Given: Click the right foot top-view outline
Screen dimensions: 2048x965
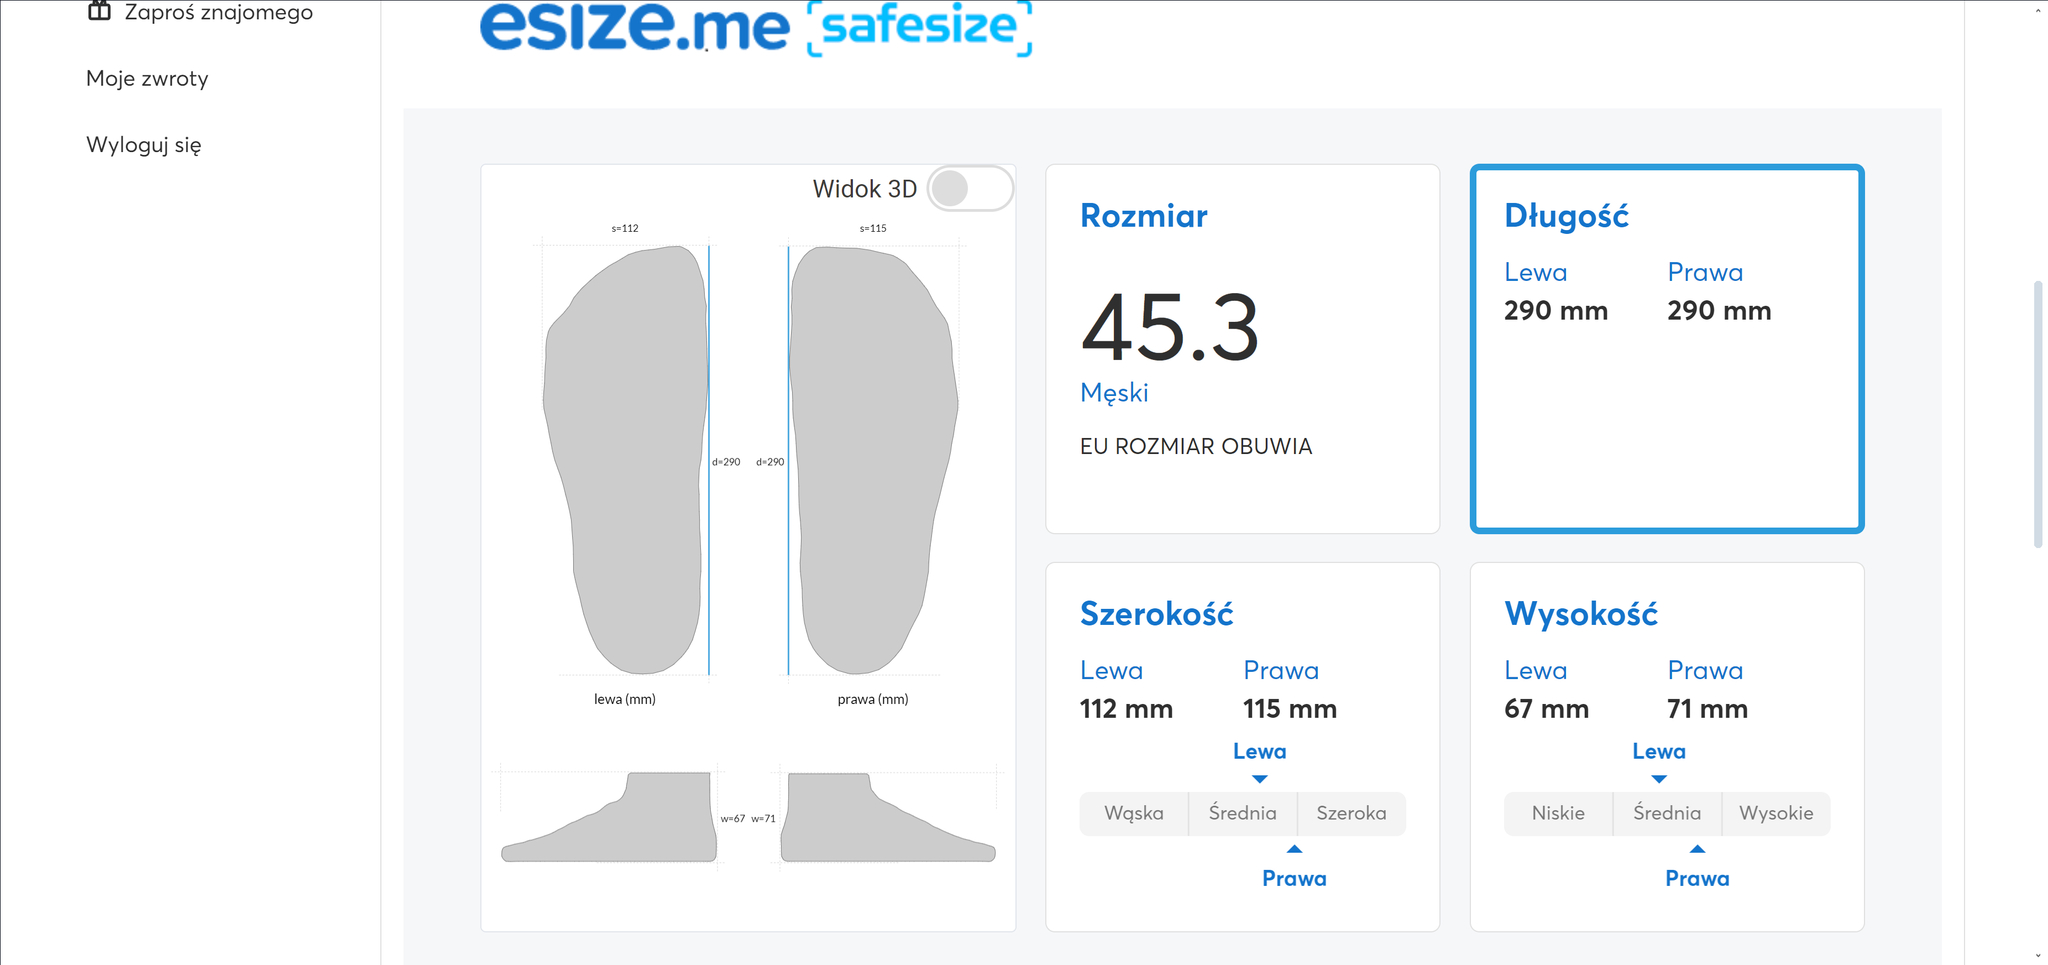Looking at the screenshot, I should coord(873,458).
